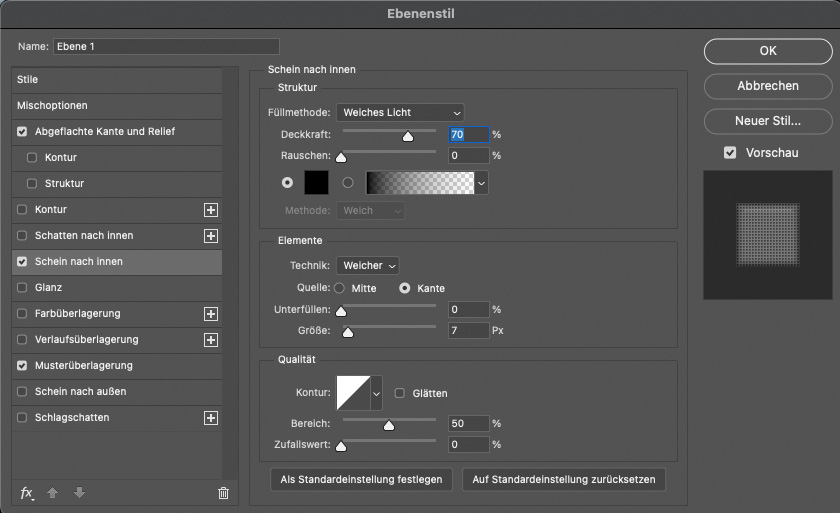
Task: Confirm with the OK button
Action: [768, 51]
